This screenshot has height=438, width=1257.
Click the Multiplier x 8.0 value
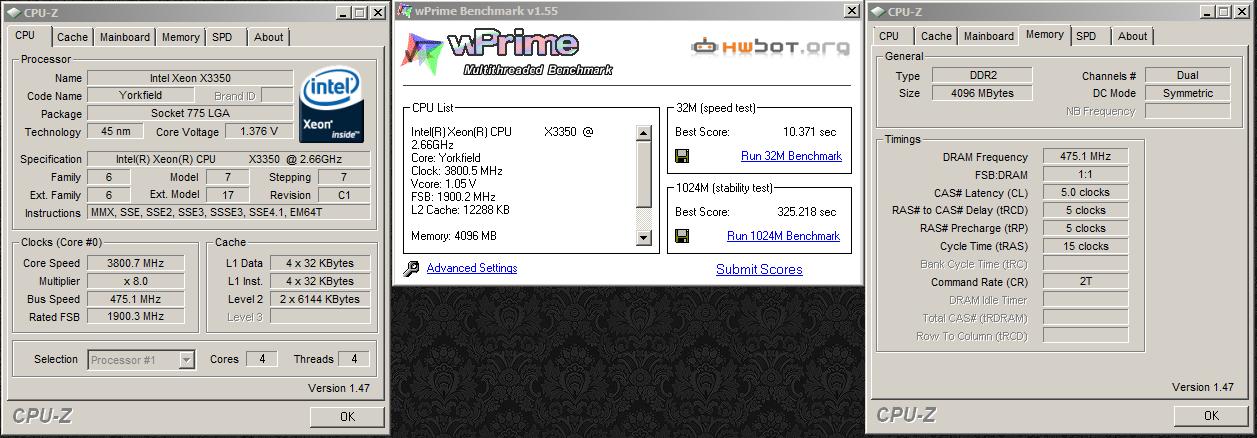tap(136, 281)
